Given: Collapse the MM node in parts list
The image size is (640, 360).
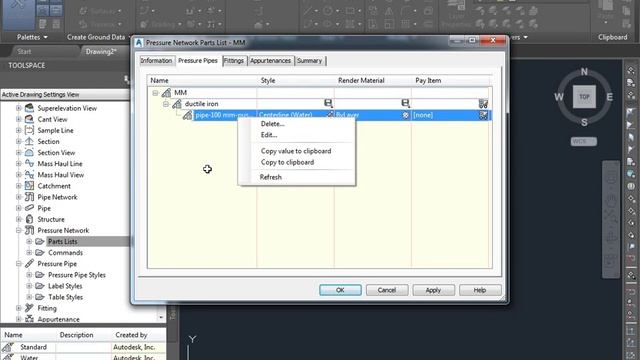Looking at the screenshot, I should tap(155, 93).
